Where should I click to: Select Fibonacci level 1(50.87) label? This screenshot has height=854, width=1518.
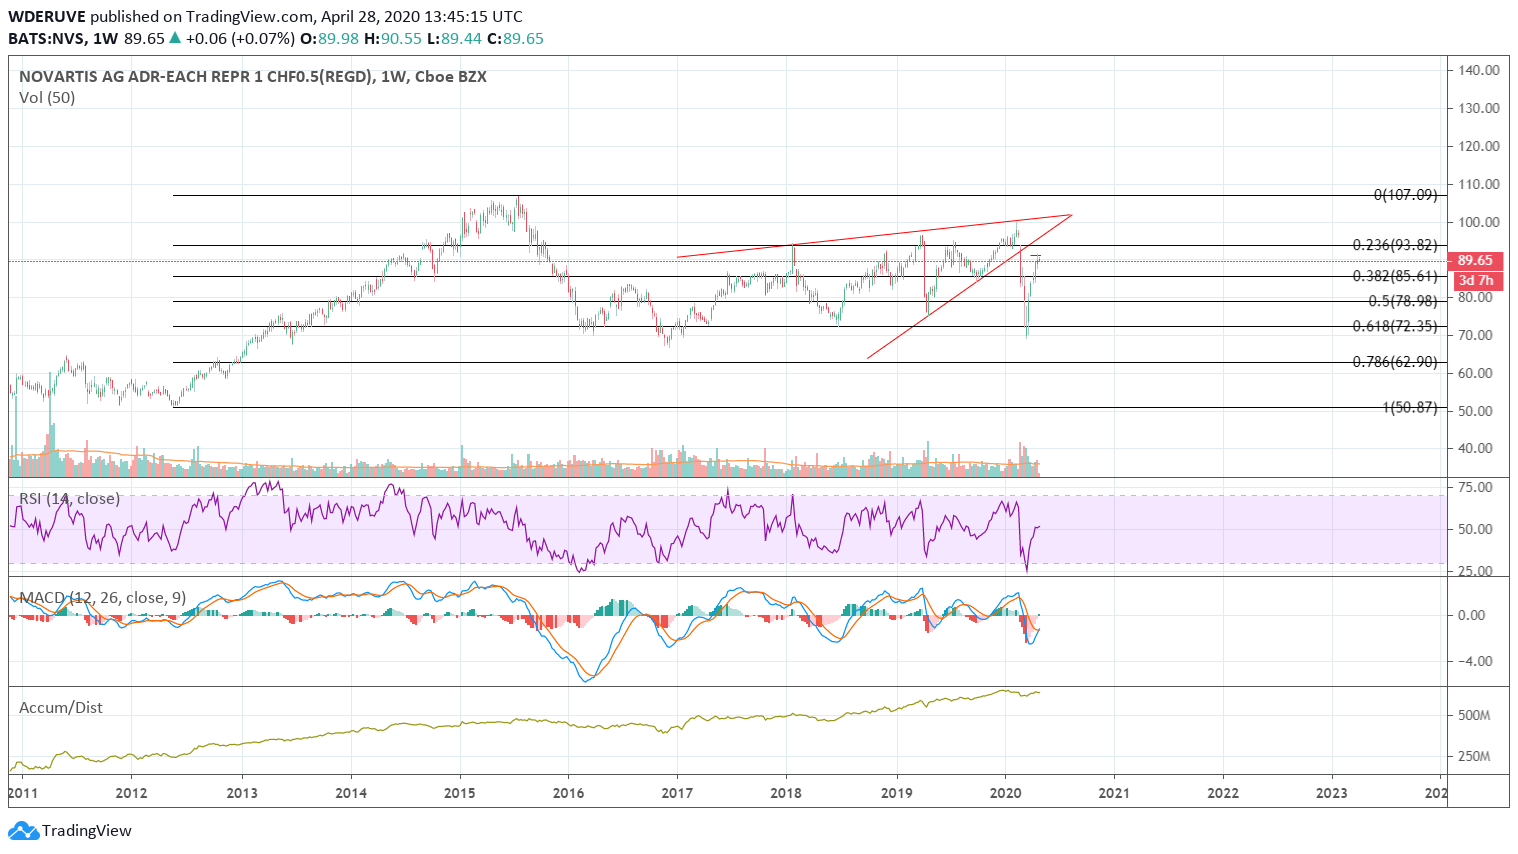[x=1409, y=407]
